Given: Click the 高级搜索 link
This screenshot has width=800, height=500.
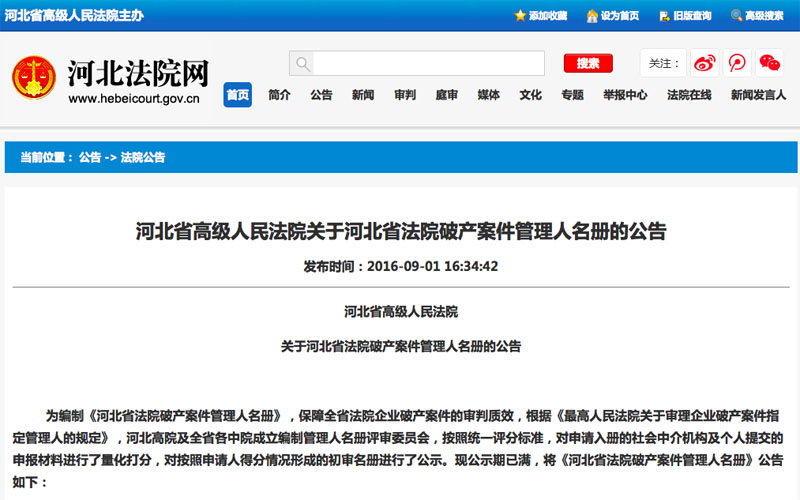Looking at the screenshot, I should point(764,16).
